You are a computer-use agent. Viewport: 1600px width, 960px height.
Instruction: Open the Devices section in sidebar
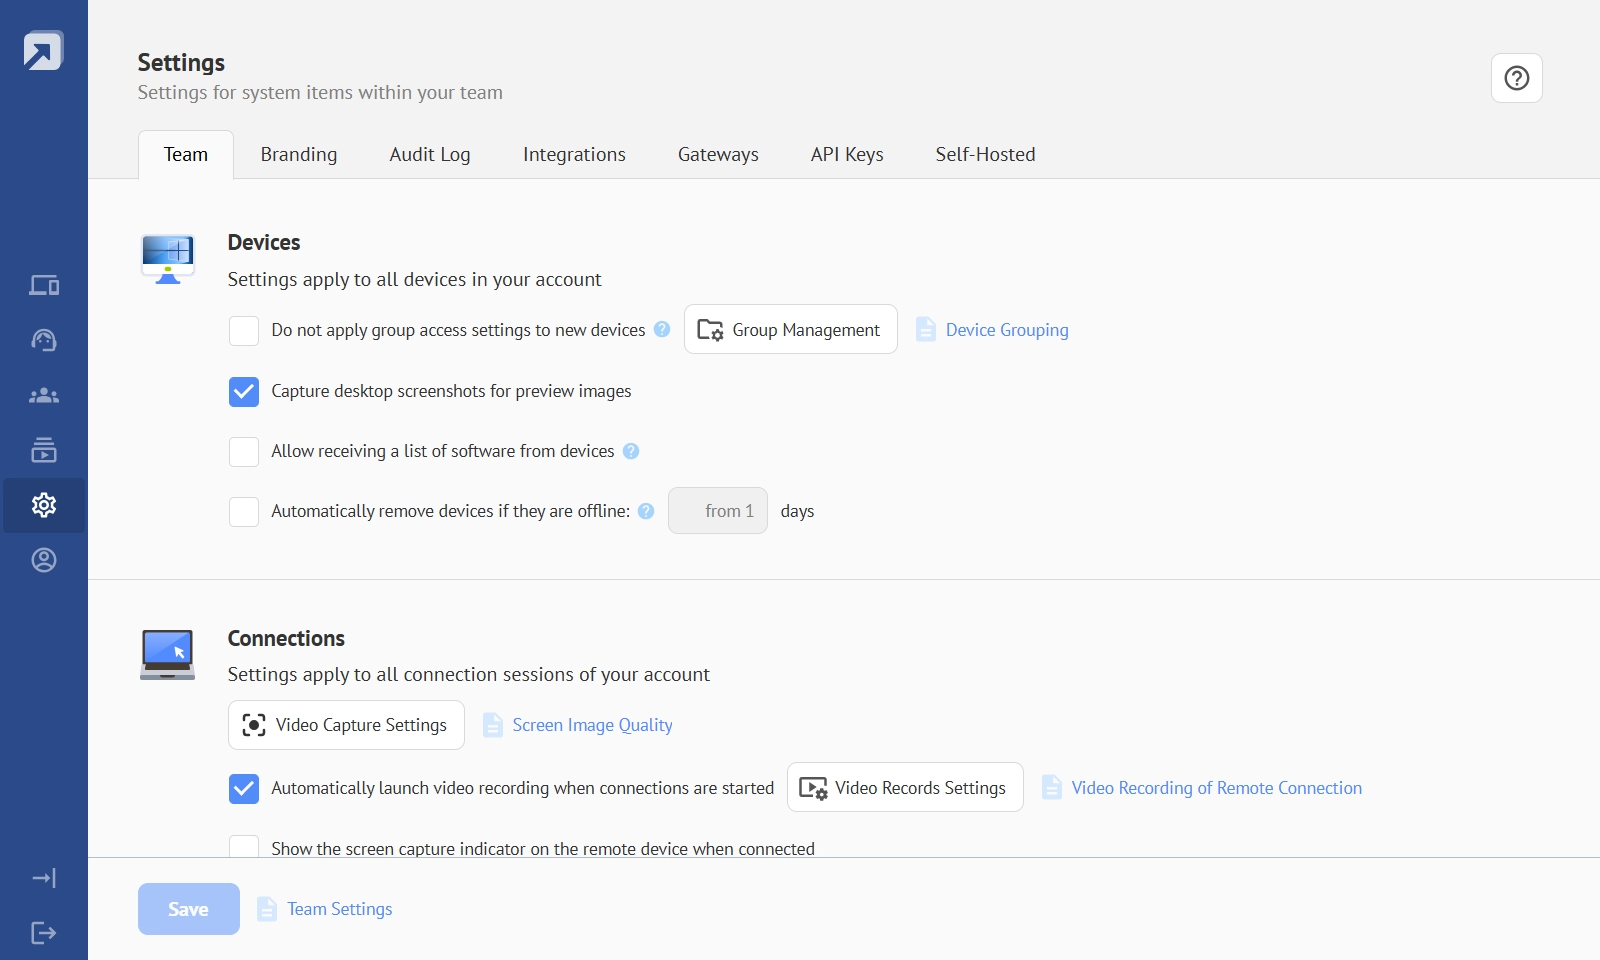click(44, 286)
